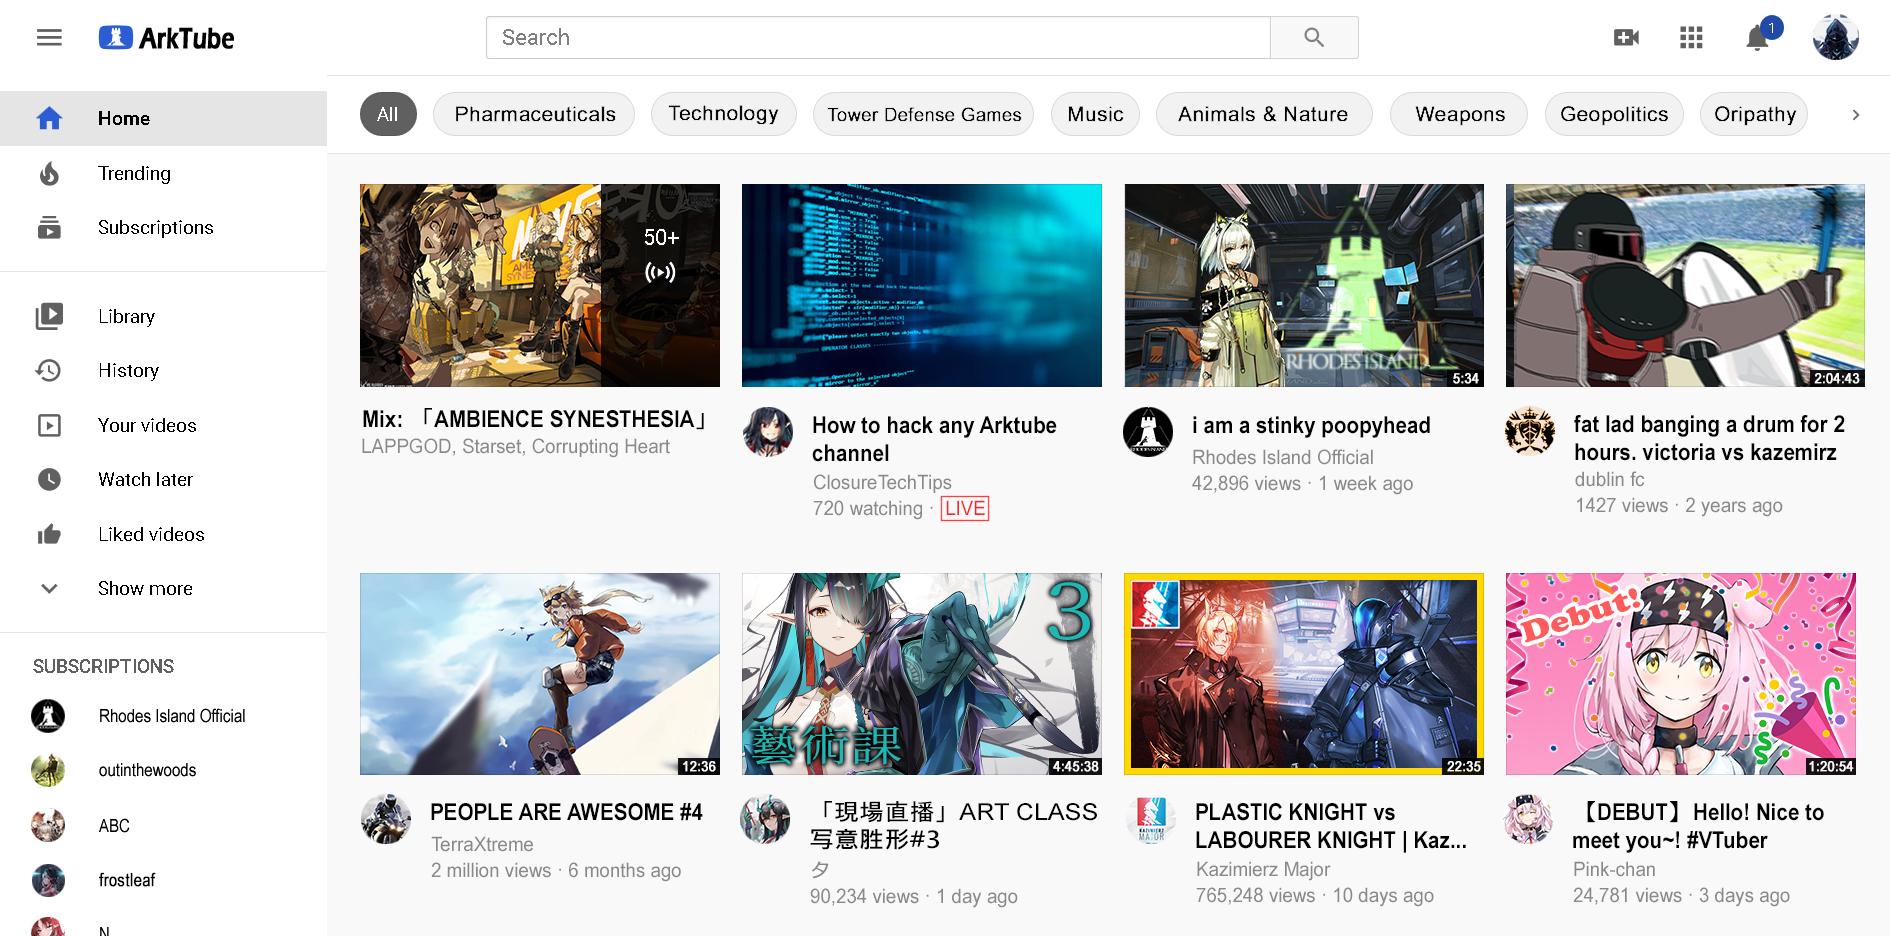The height and width of the screenshot is (936, 1890).
Task: Open frostleaf subscription avatar
Action: (x=48, y=880)
